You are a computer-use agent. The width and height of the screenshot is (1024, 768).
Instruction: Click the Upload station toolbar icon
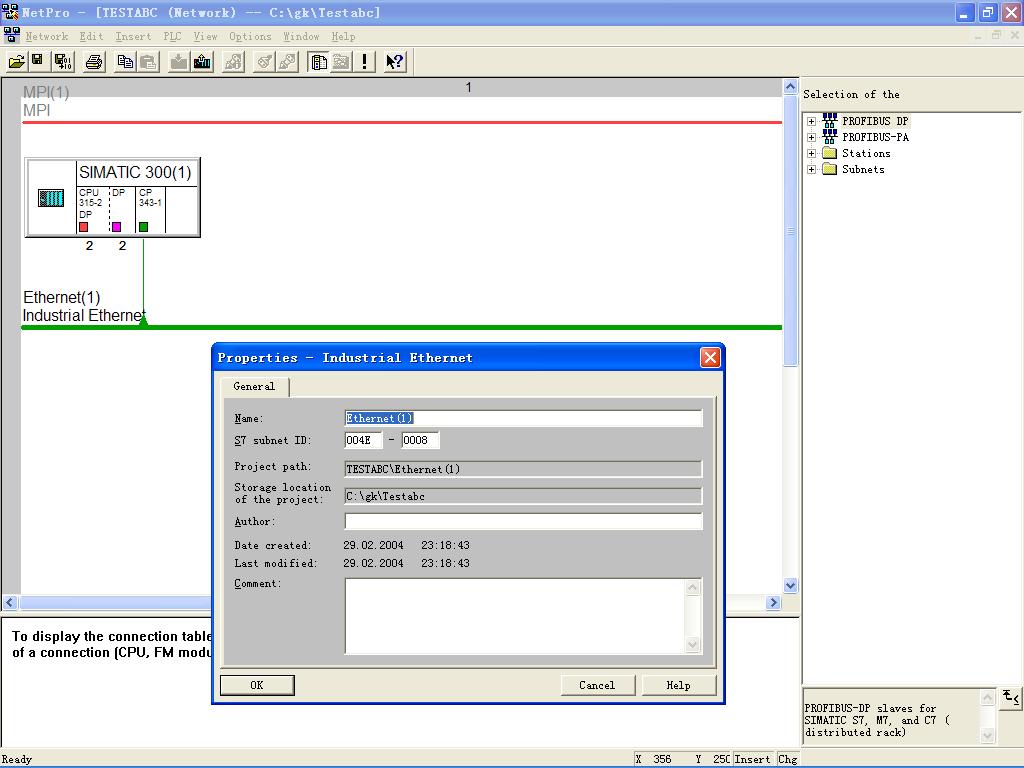point(202,61)
